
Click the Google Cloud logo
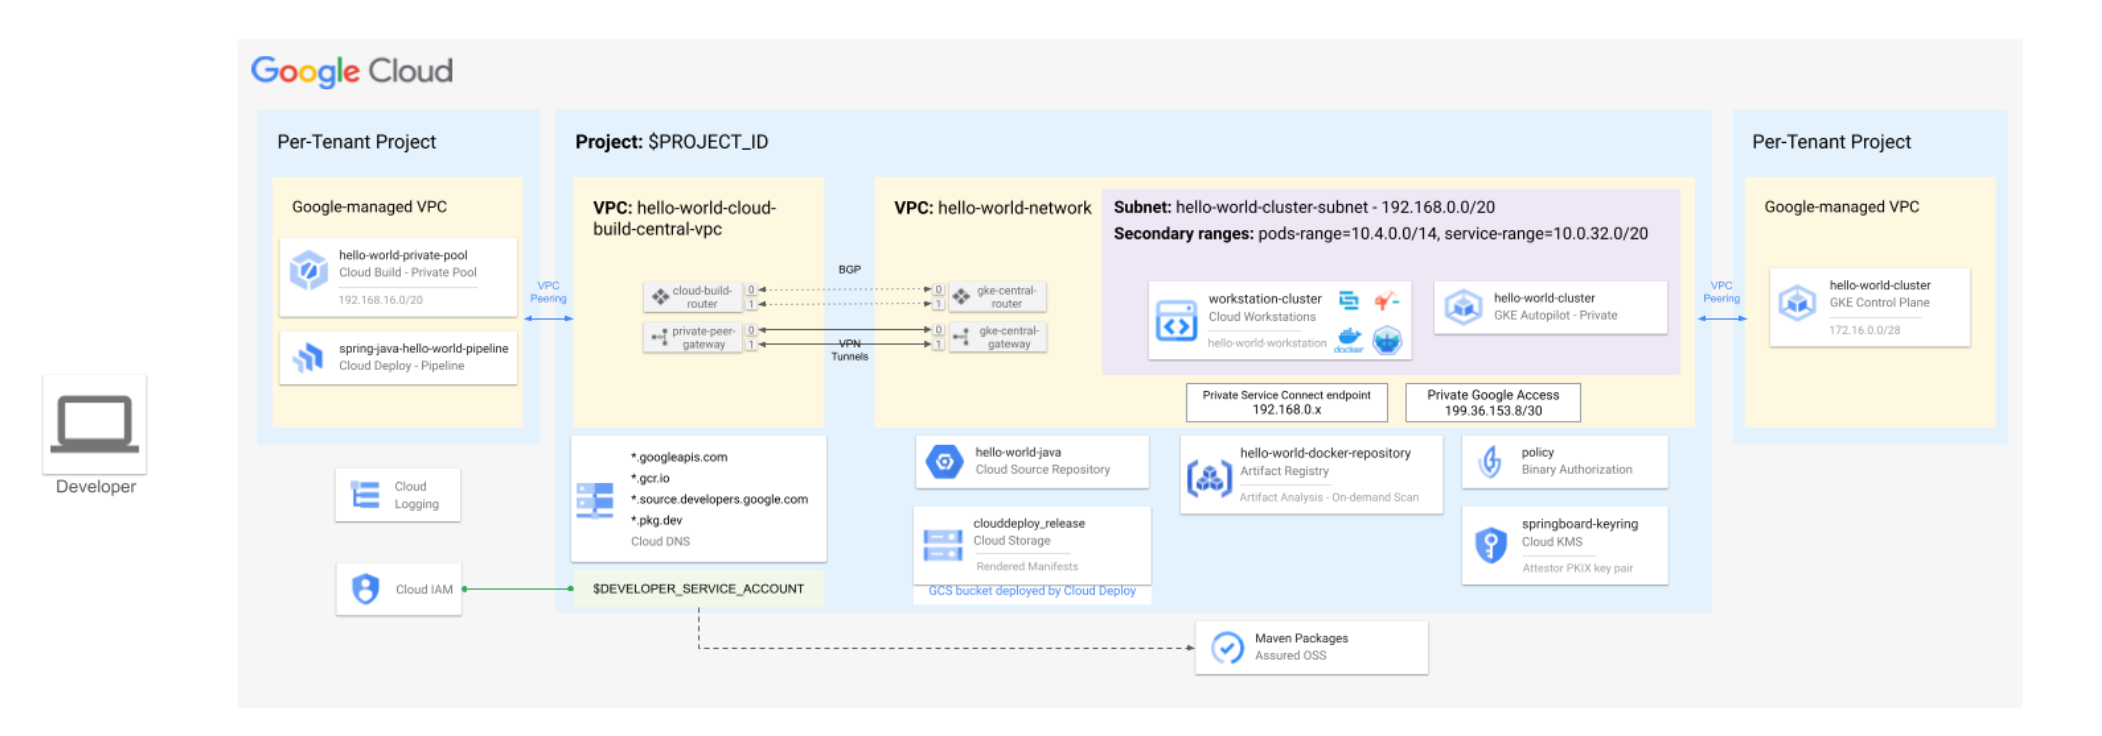point(352,71)
